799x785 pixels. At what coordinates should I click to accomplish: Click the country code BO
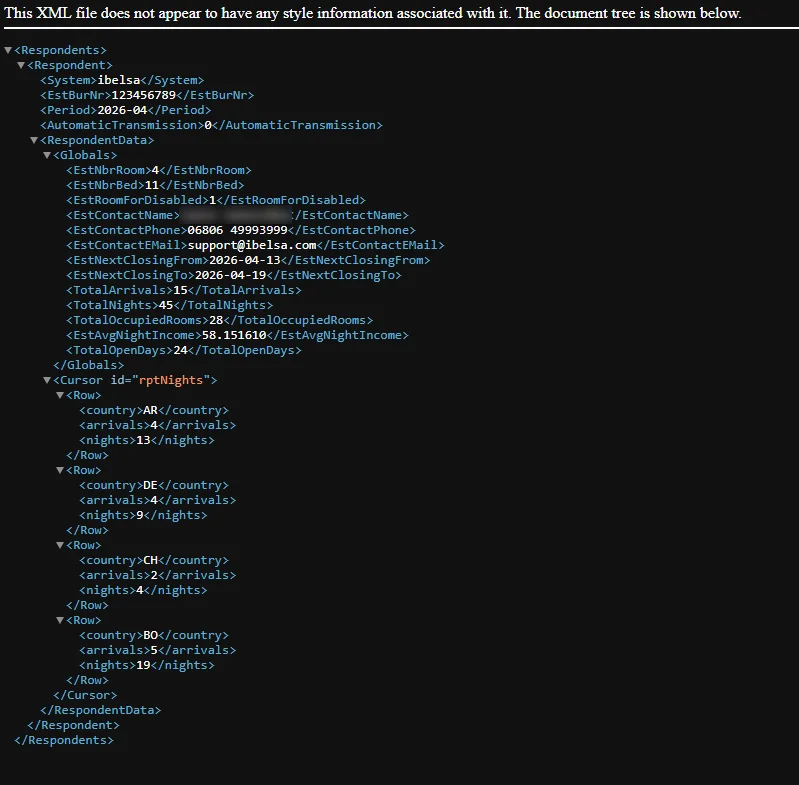click(x=150, y=635)
